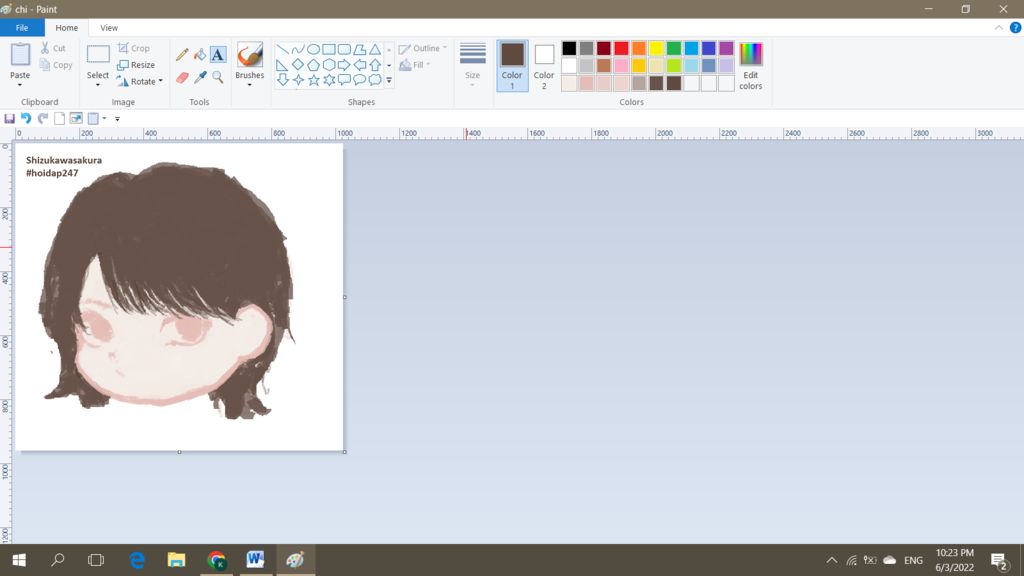Click the New document icon in quick access toolbar

[x=59, y=118]
